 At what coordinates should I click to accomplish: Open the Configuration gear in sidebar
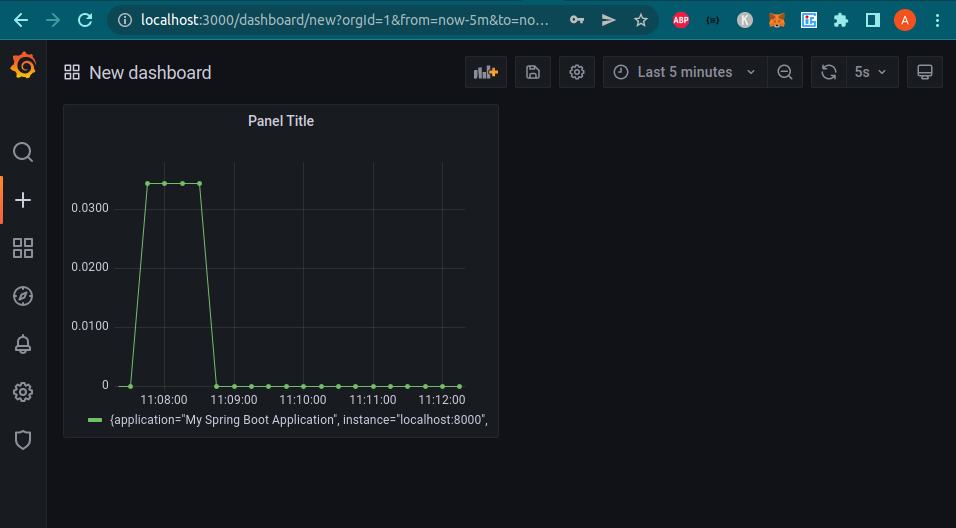click(23, 392)
